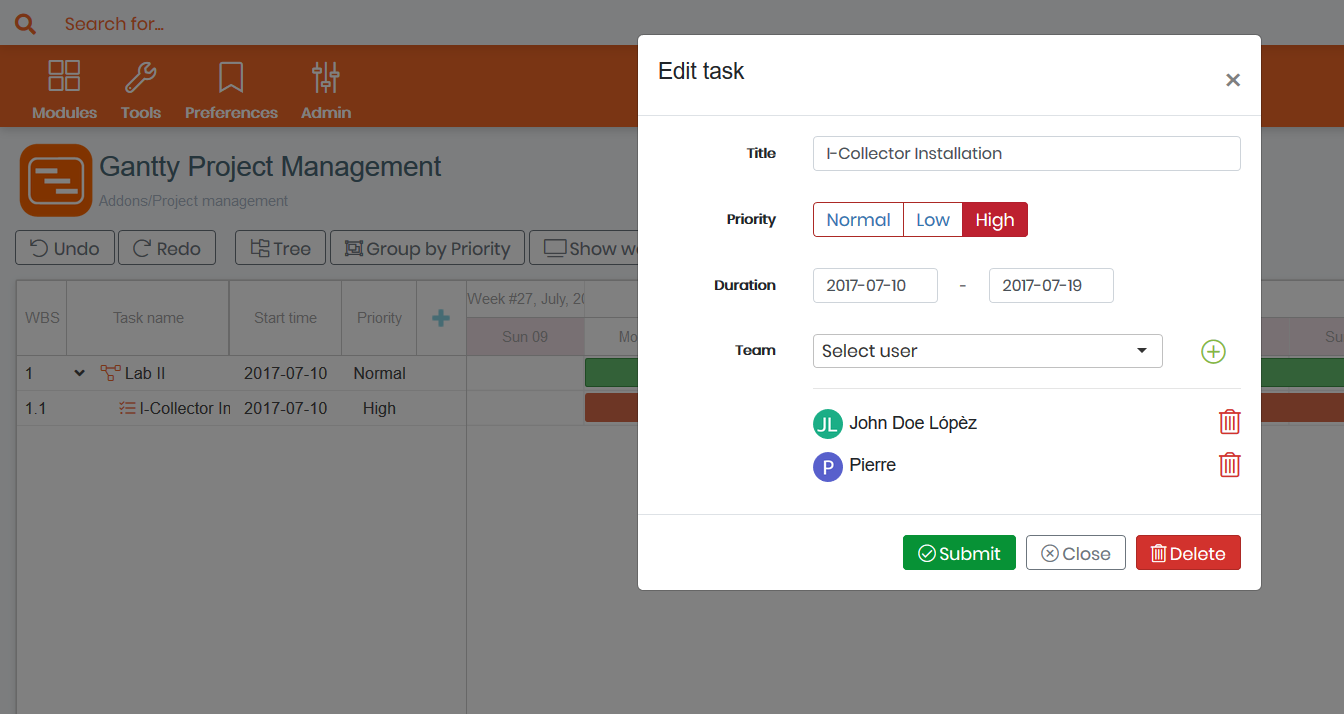Open the Select user dropdown

[987, 351]
